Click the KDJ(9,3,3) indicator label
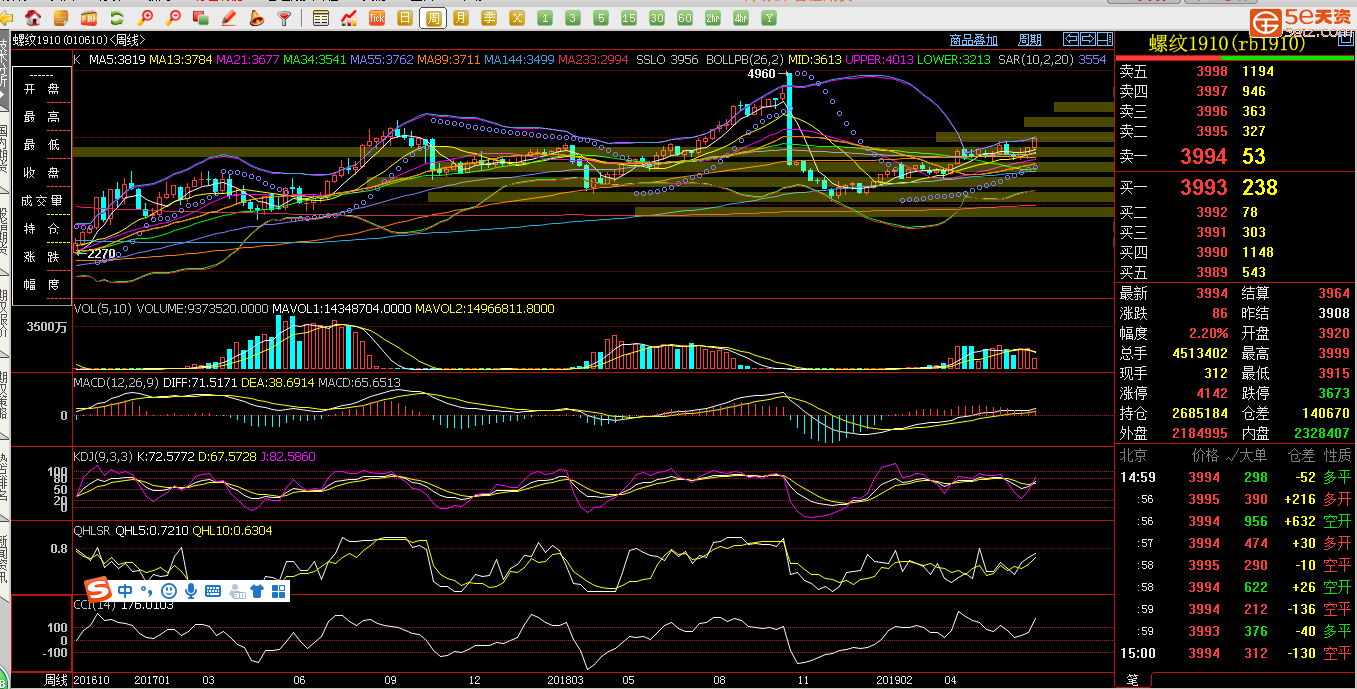Viewport: 1357px width, 689px height. (103, 456)
